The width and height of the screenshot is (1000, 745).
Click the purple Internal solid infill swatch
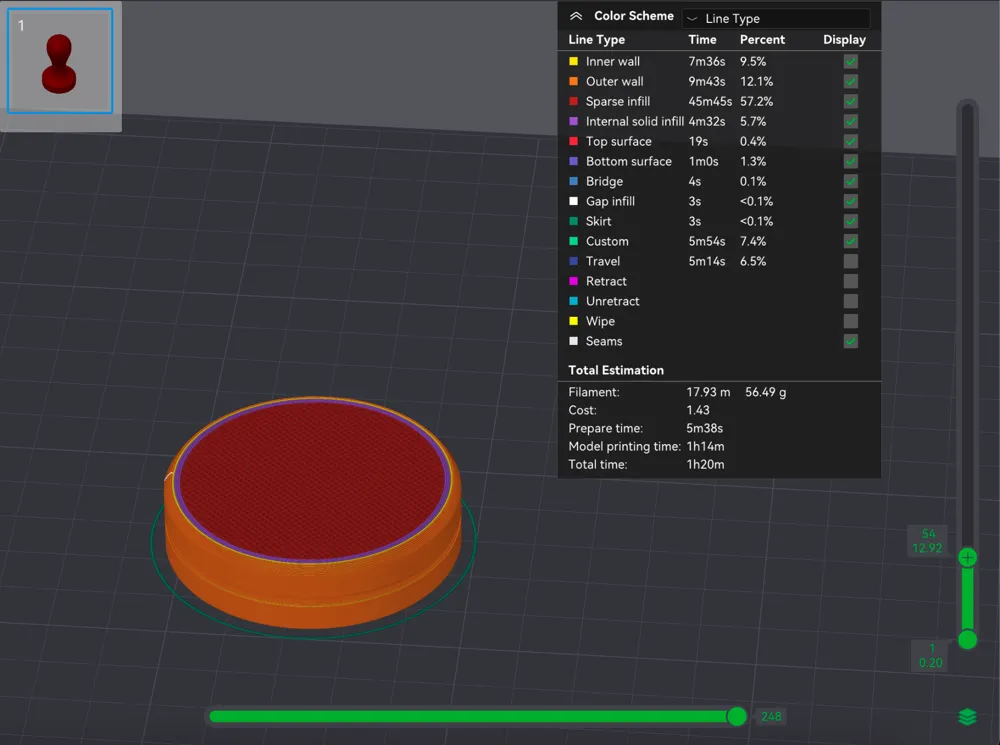[x=573, y=121]
